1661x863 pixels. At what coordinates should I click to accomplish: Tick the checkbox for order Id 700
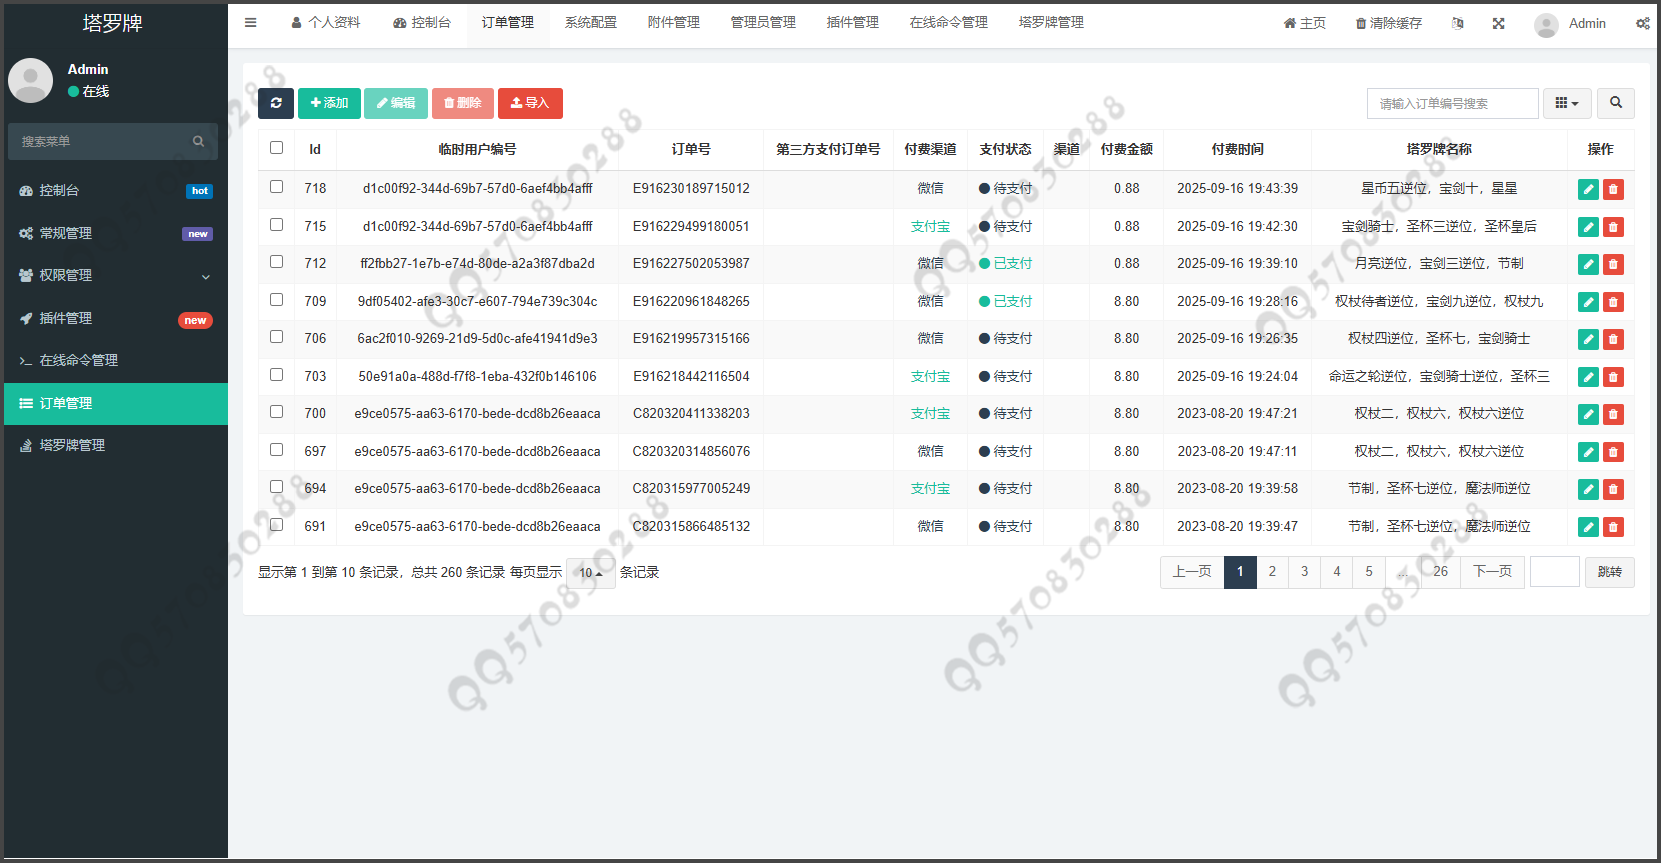277,412
